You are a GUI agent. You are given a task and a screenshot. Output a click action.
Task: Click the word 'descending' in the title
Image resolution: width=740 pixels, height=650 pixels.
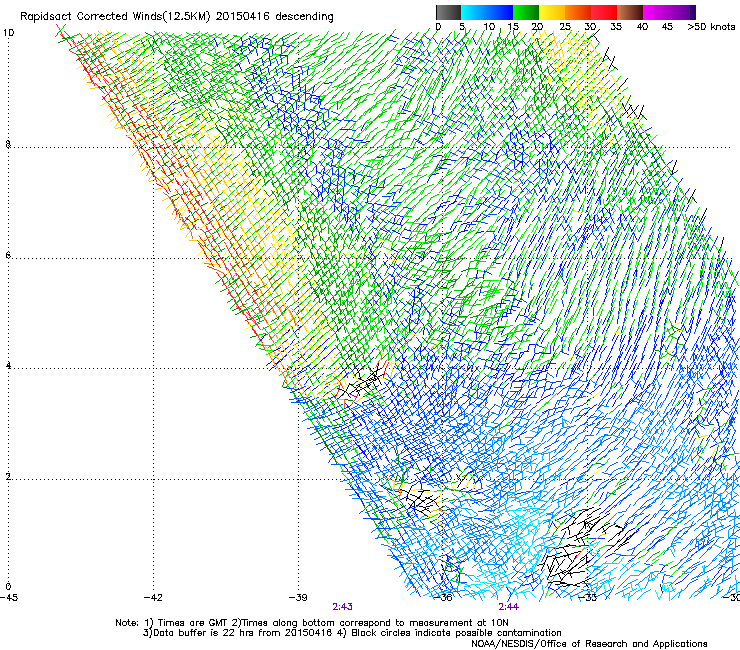[x=304, y=17]
